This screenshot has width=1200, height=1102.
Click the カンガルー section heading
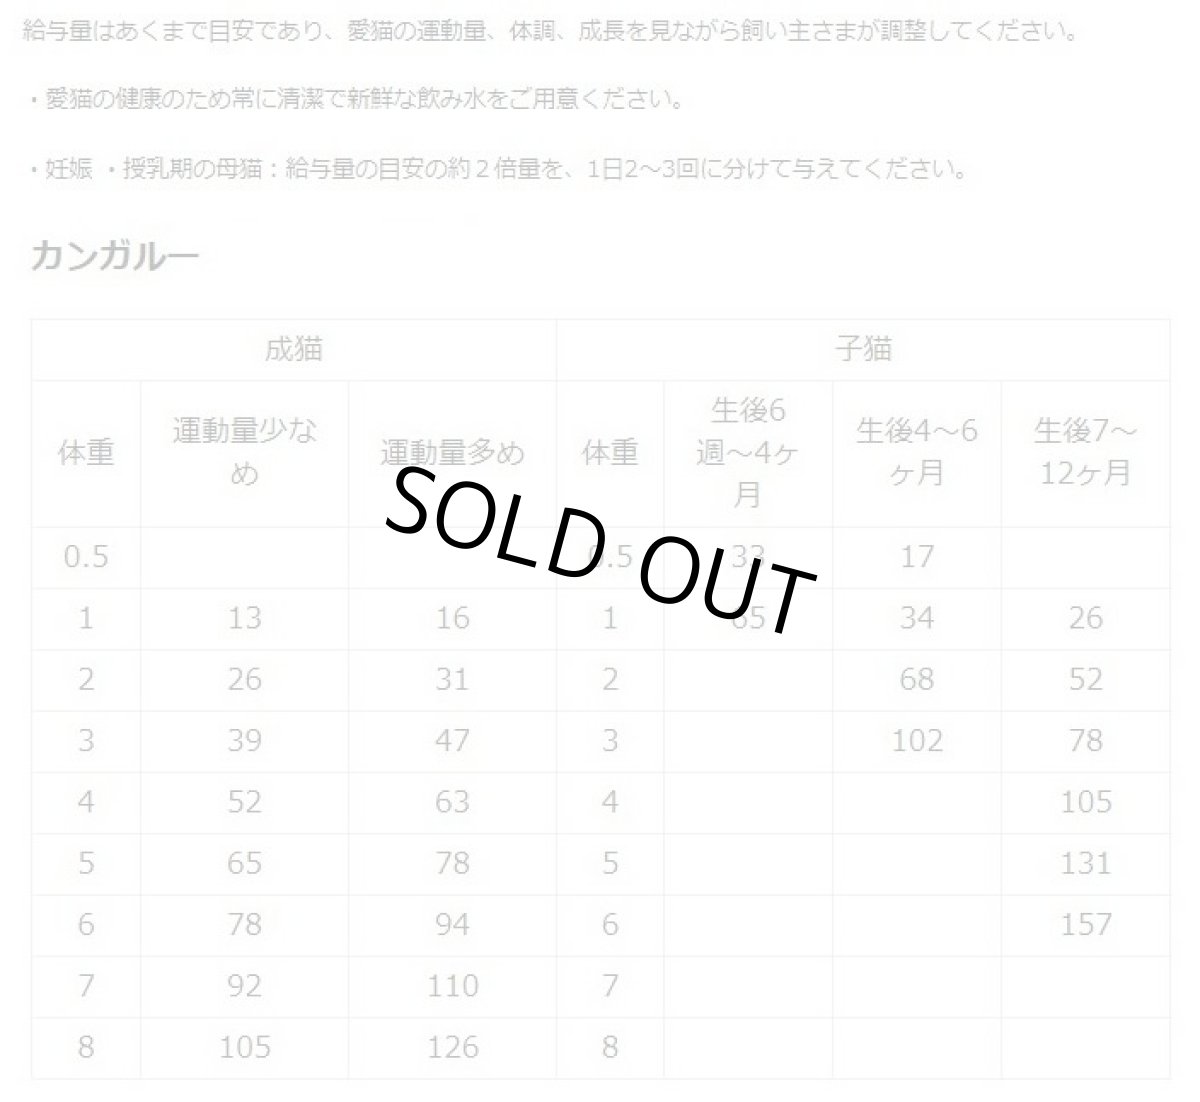coord(116,257)
